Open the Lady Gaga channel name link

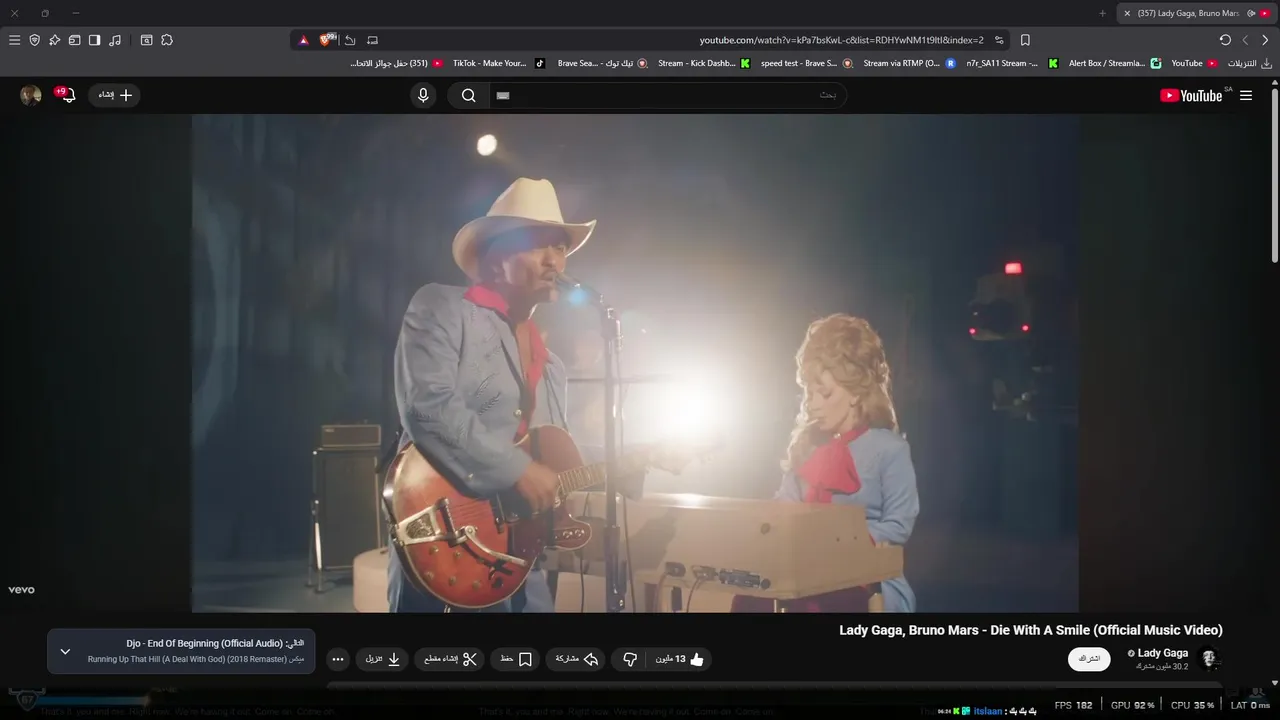(x=1162, y=653)
